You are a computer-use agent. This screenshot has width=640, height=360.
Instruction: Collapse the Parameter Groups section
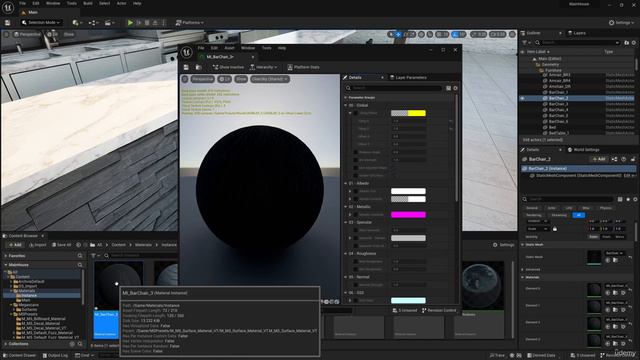(x=346, y=98)
